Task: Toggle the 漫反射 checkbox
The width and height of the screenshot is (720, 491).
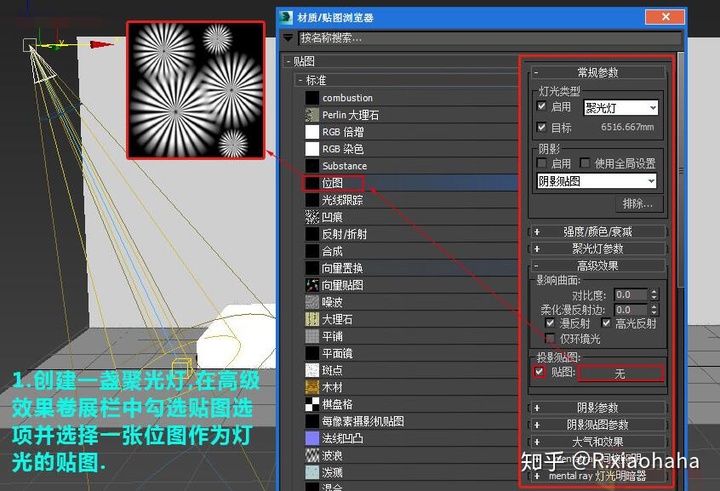Action: click(x=550, y=323)
